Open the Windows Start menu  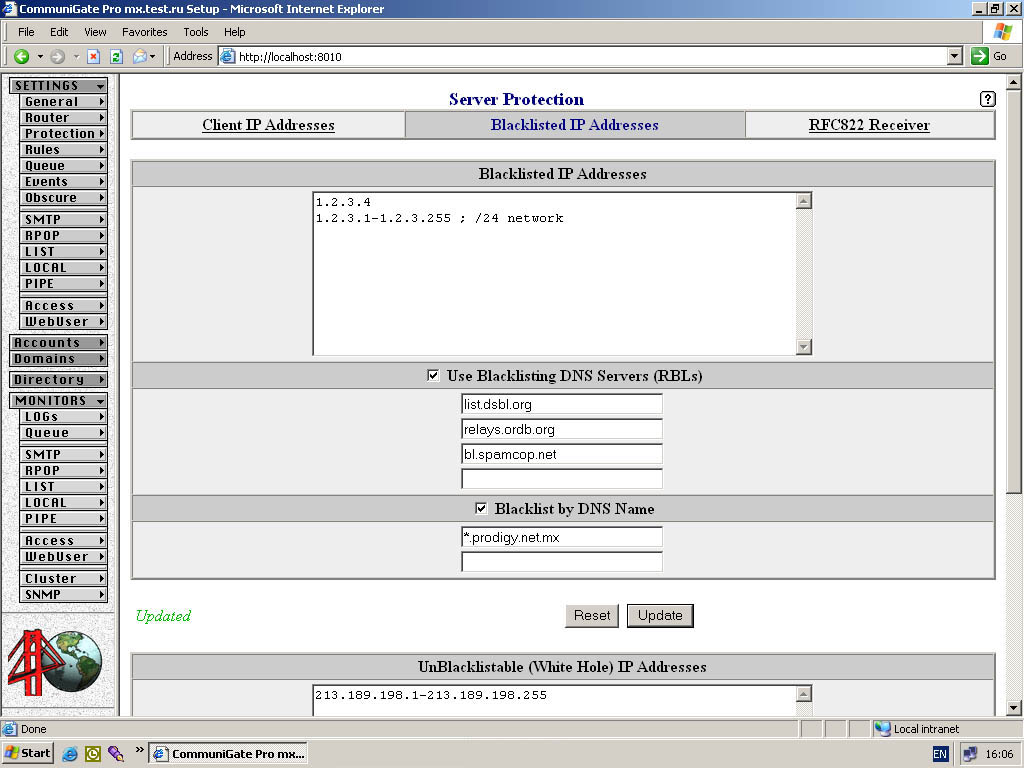27,753
